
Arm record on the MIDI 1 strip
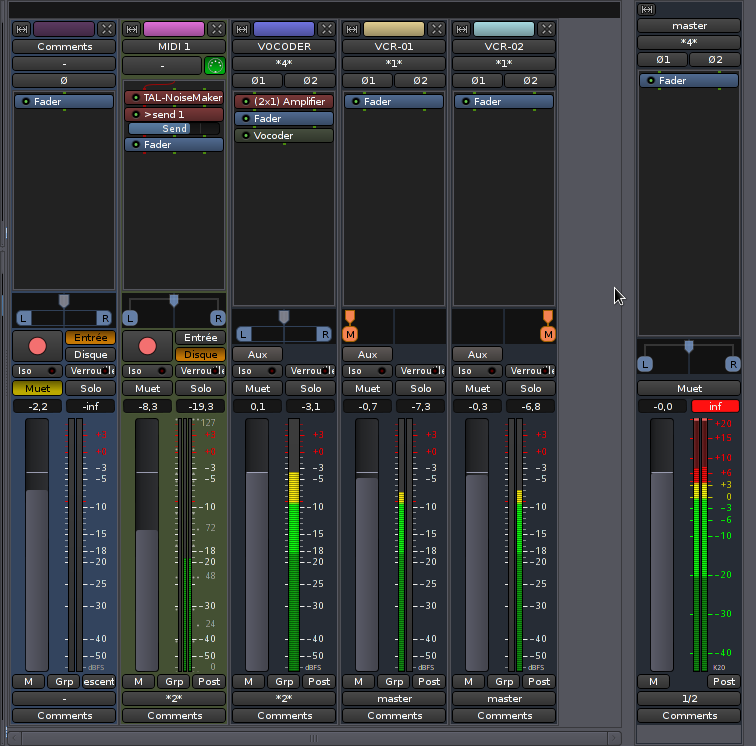tap(147, 346)
